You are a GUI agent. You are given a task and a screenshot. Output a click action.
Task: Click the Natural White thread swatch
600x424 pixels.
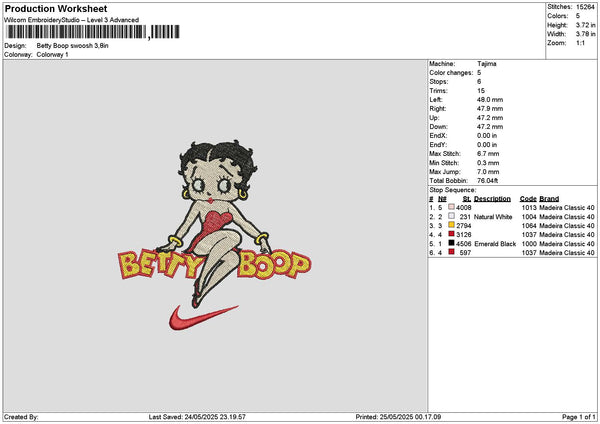[451, 216]
